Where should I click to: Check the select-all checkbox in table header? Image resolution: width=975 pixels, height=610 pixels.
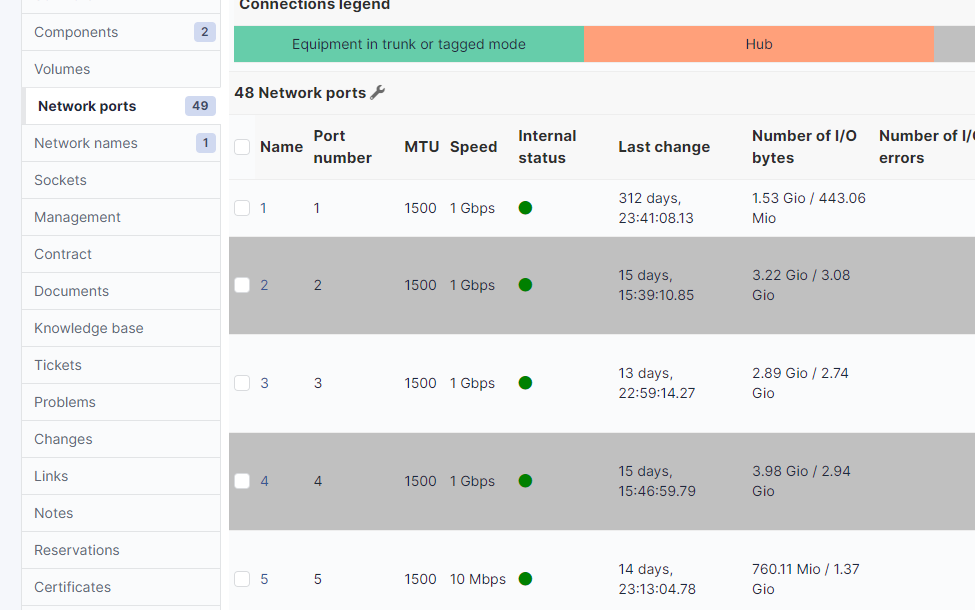241,146
